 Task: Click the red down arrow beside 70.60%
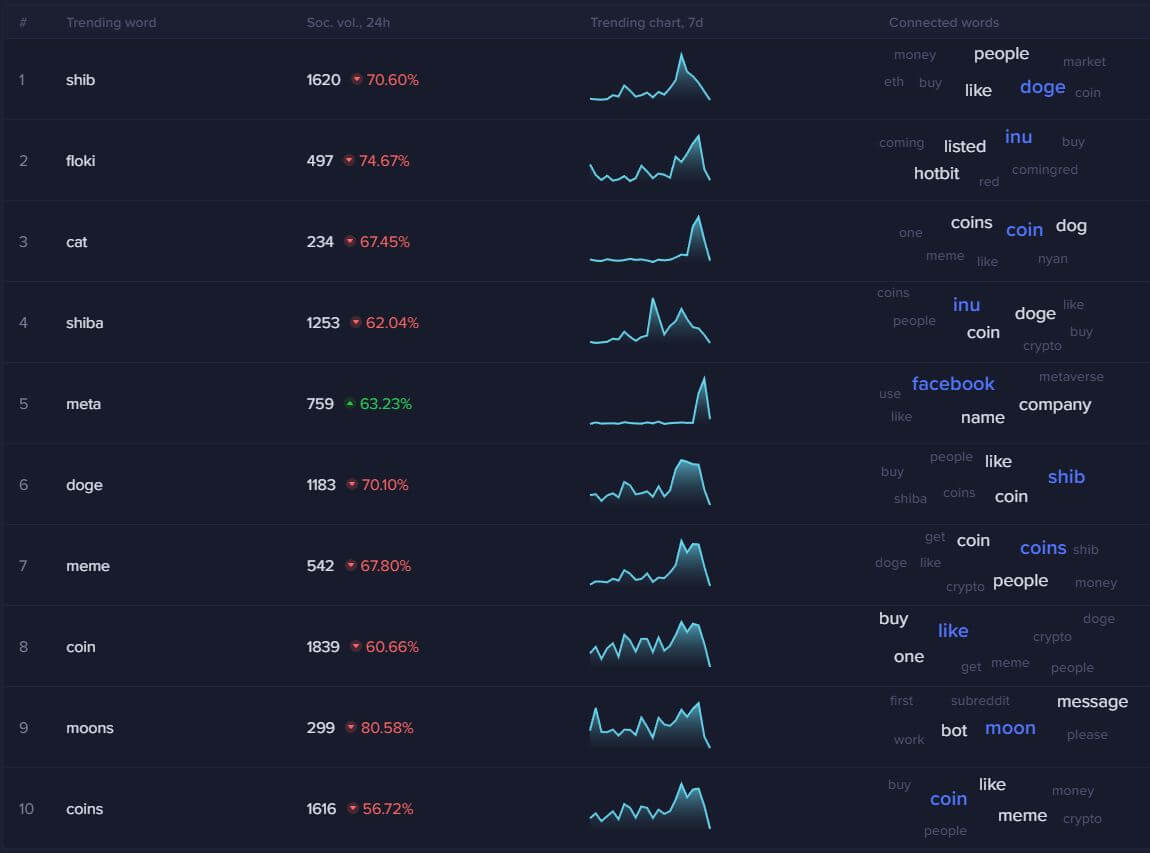tap(356, 79)
